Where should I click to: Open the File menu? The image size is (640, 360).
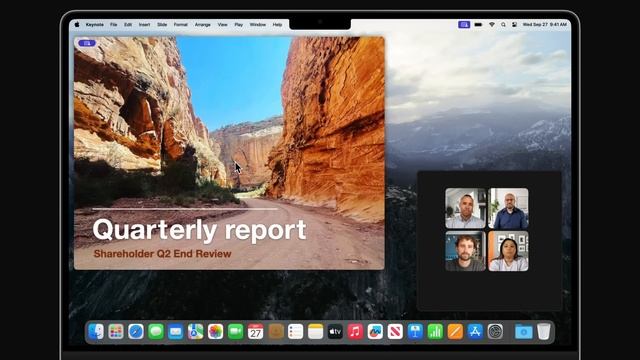click(113, 24)
